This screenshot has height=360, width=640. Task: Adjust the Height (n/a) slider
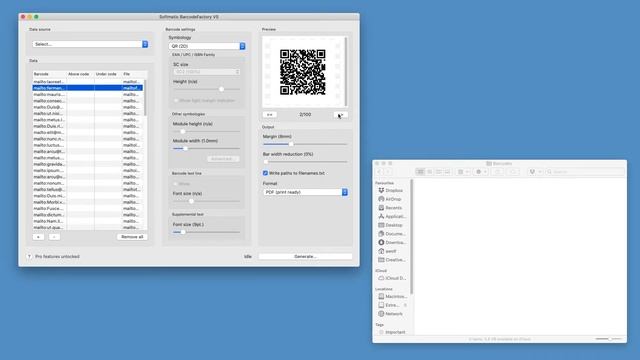[x=221, y=89]
